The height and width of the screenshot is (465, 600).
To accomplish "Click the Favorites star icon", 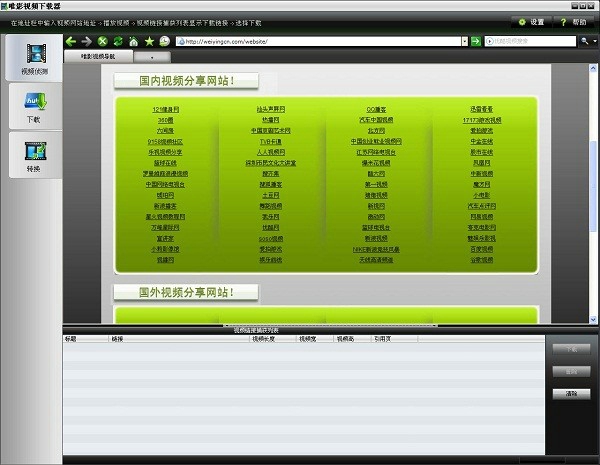I will point(149,42).
